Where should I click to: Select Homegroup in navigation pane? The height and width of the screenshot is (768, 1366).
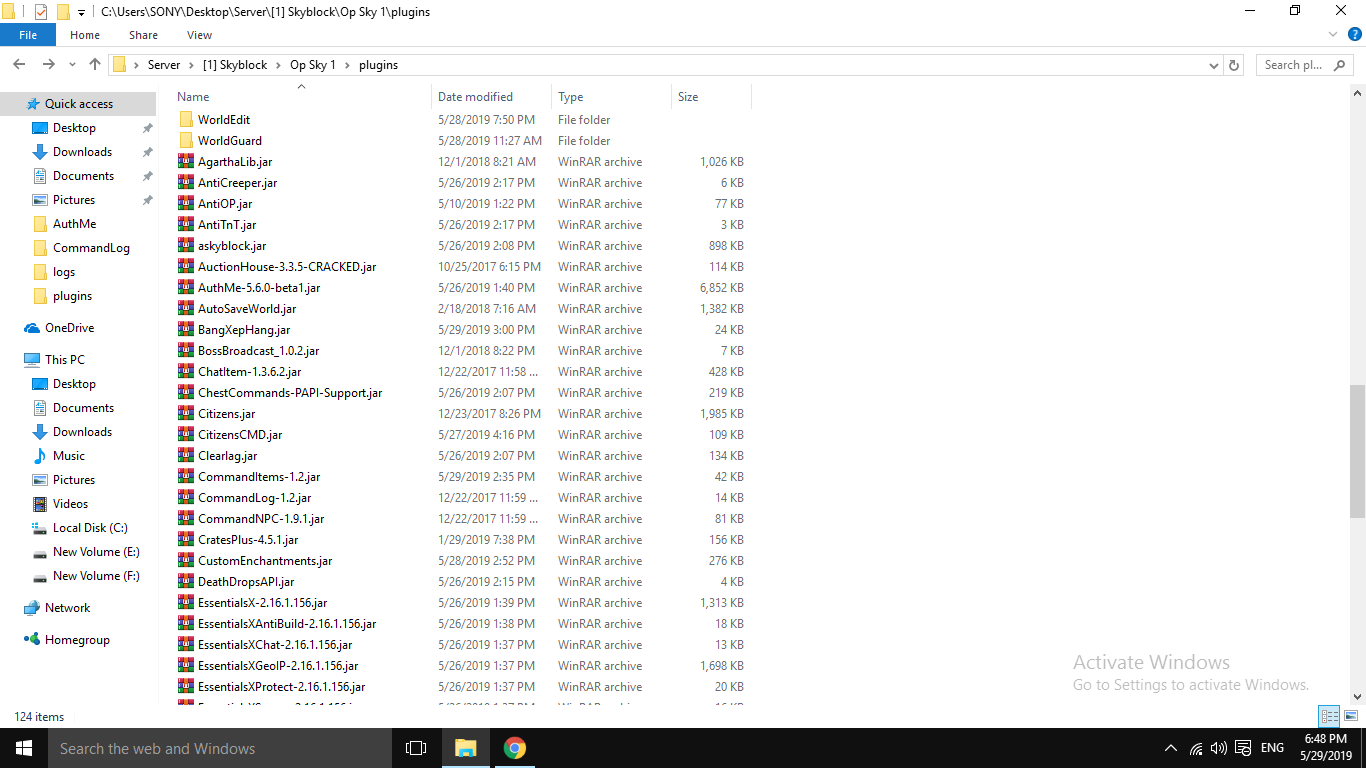click(x=77, y=640)
